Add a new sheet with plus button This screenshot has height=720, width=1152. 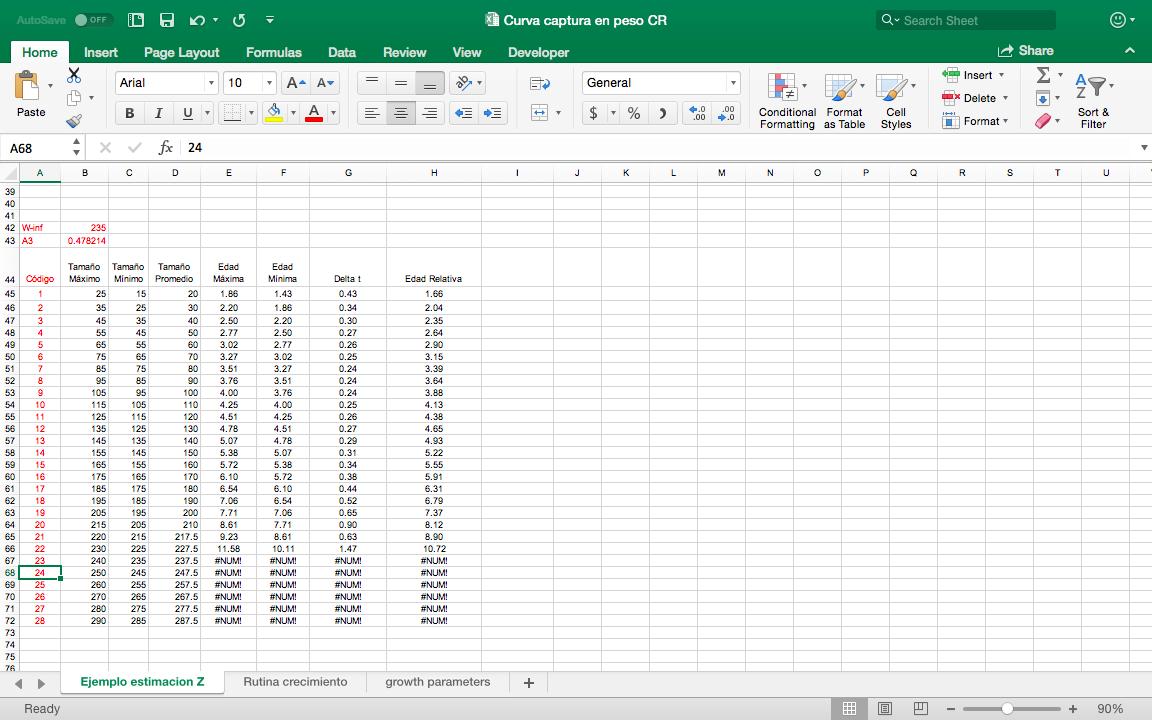[528, 683]
